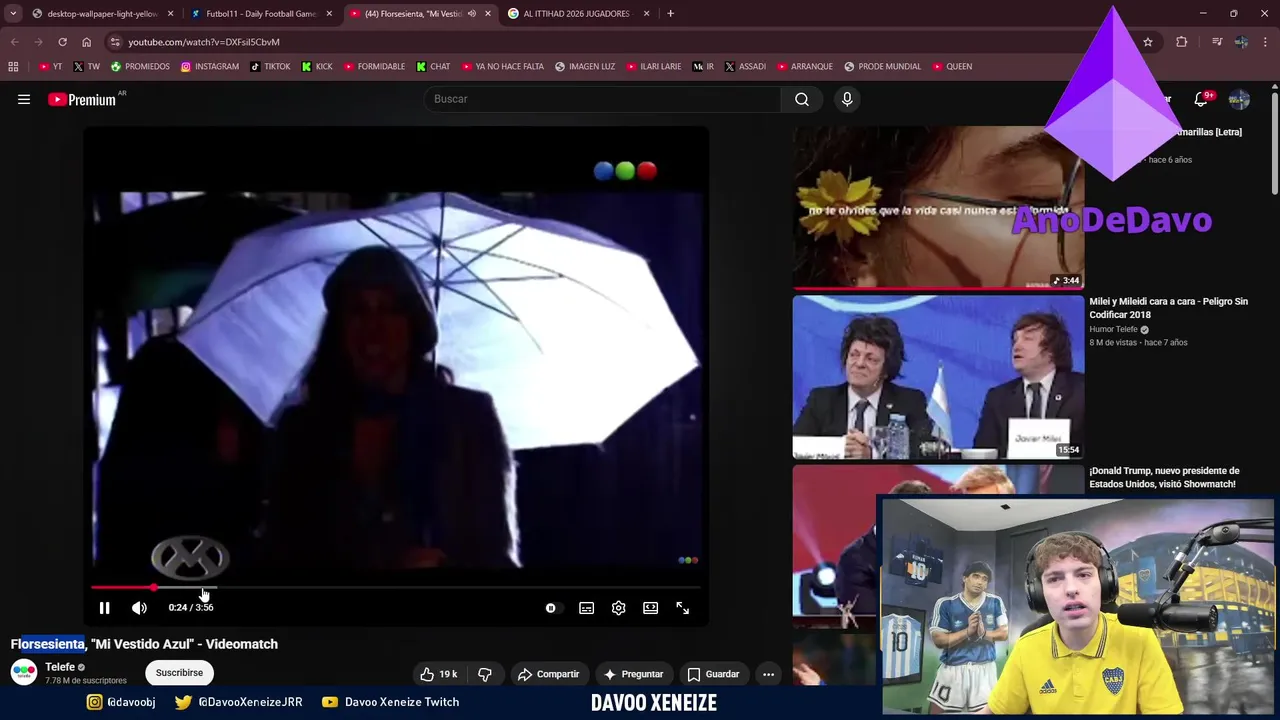Open the yellow flower lyrics video thumbnail
This screenshot has height=720, width=1280.
pos(938,207)
